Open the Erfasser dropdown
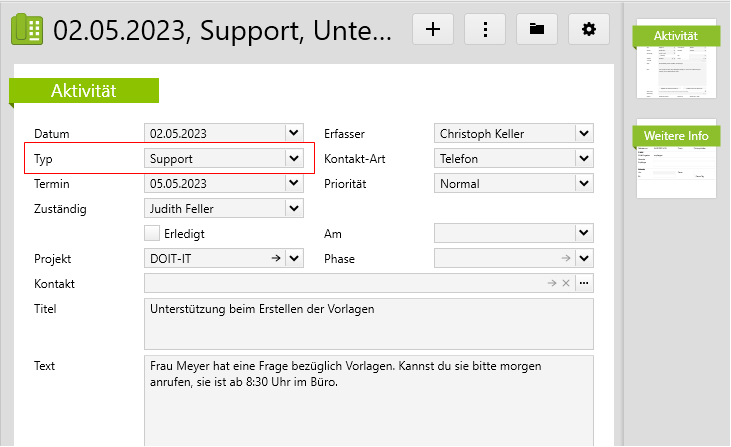This screenshot has width=731, height=447. tap(584, 133)
